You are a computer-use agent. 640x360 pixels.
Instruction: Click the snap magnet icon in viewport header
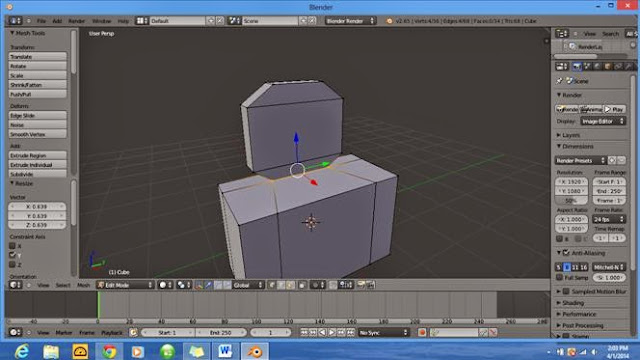coord(333,285)
